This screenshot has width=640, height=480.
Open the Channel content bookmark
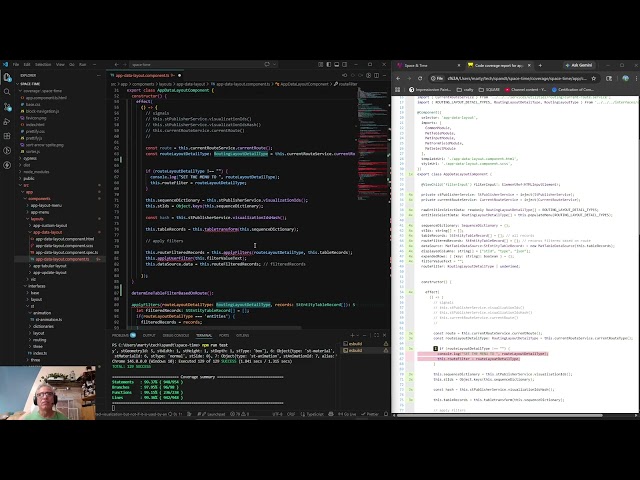coord(526,89)
